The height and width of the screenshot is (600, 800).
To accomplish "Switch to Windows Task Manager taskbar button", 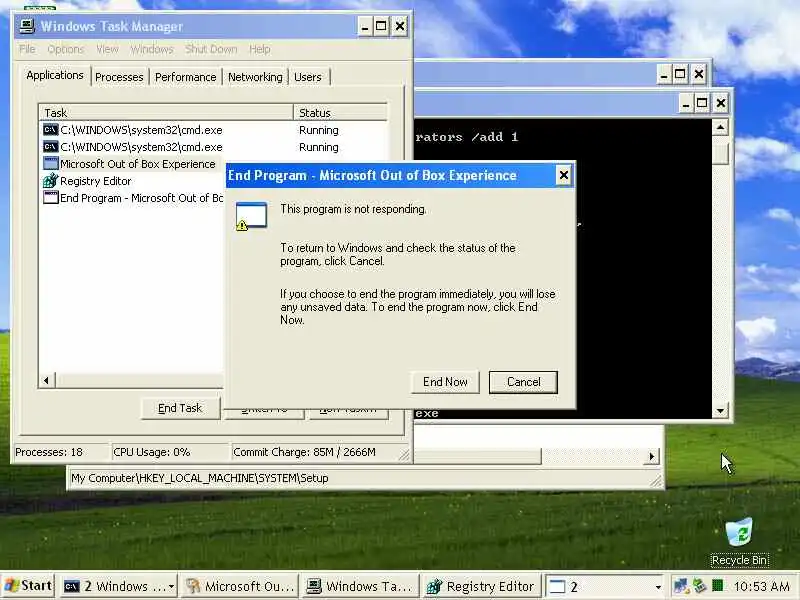I will [x=360, y=587].
